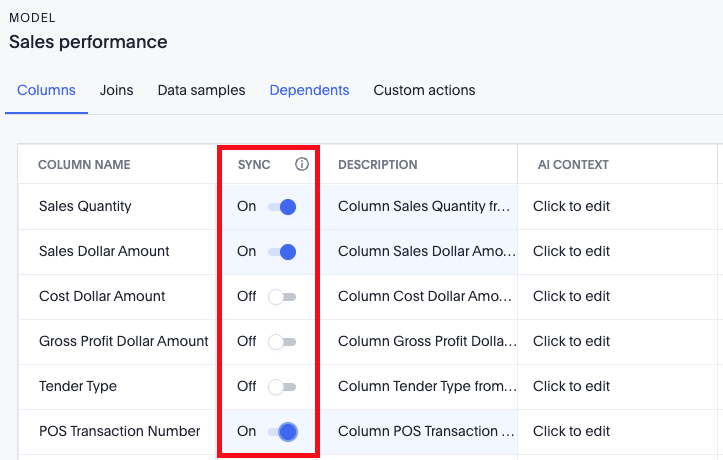Image resolution: width=723 pixels, height=460 pixels.
Task: Disable sync toggle for Sales Dollar Amount
Action: coord(282,252)
